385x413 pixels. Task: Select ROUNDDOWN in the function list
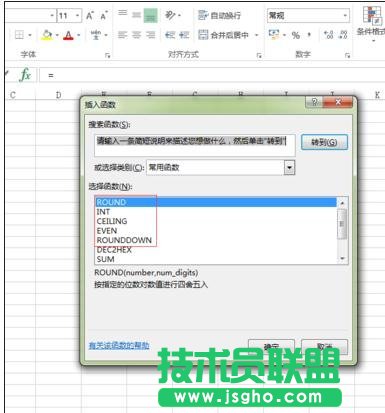[216, 240]
